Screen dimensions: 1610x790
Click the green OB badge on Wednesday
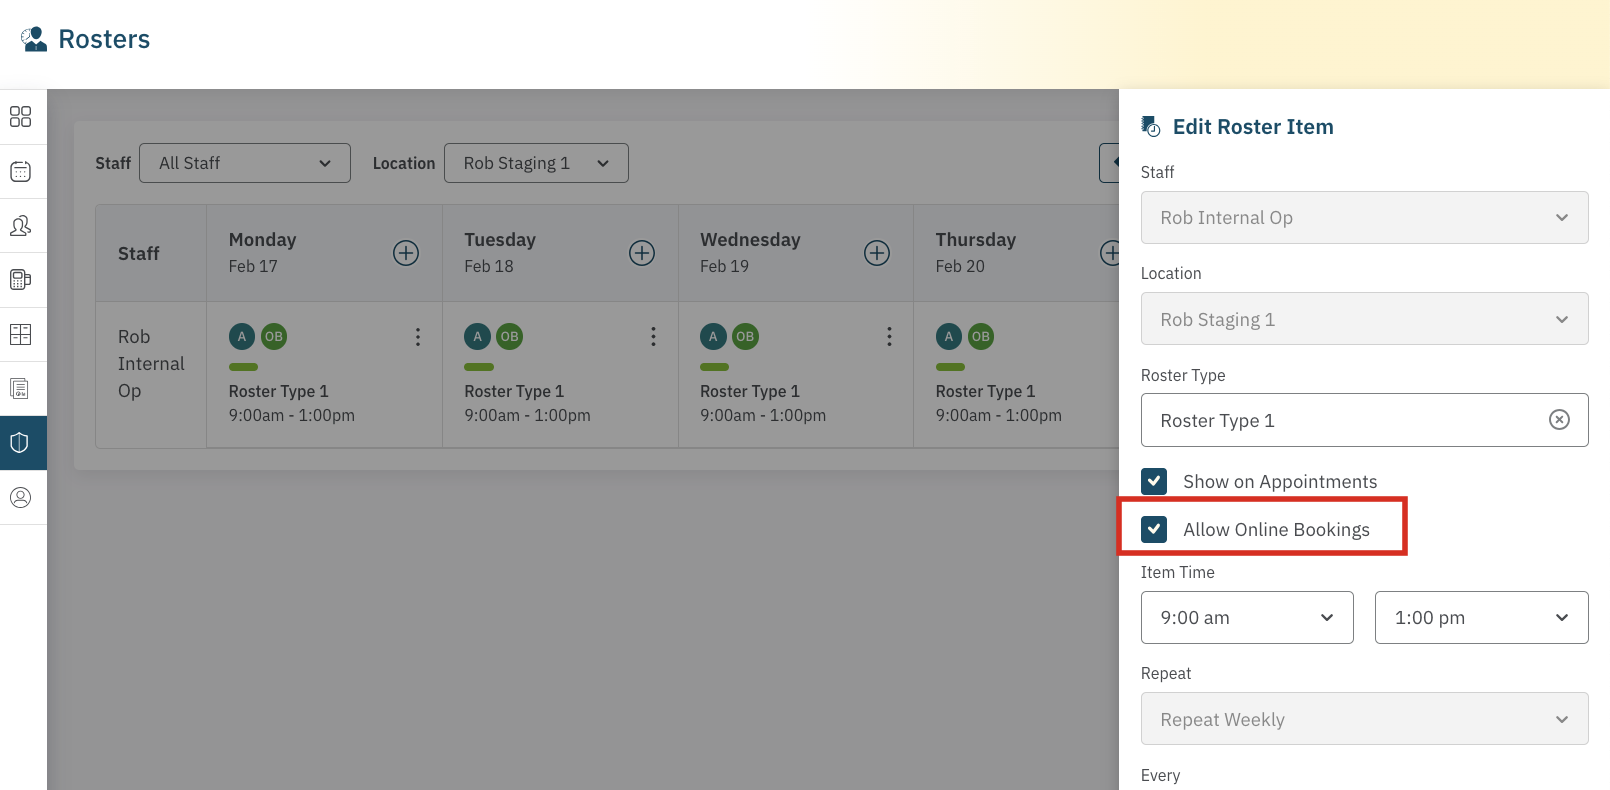(745, 337)
